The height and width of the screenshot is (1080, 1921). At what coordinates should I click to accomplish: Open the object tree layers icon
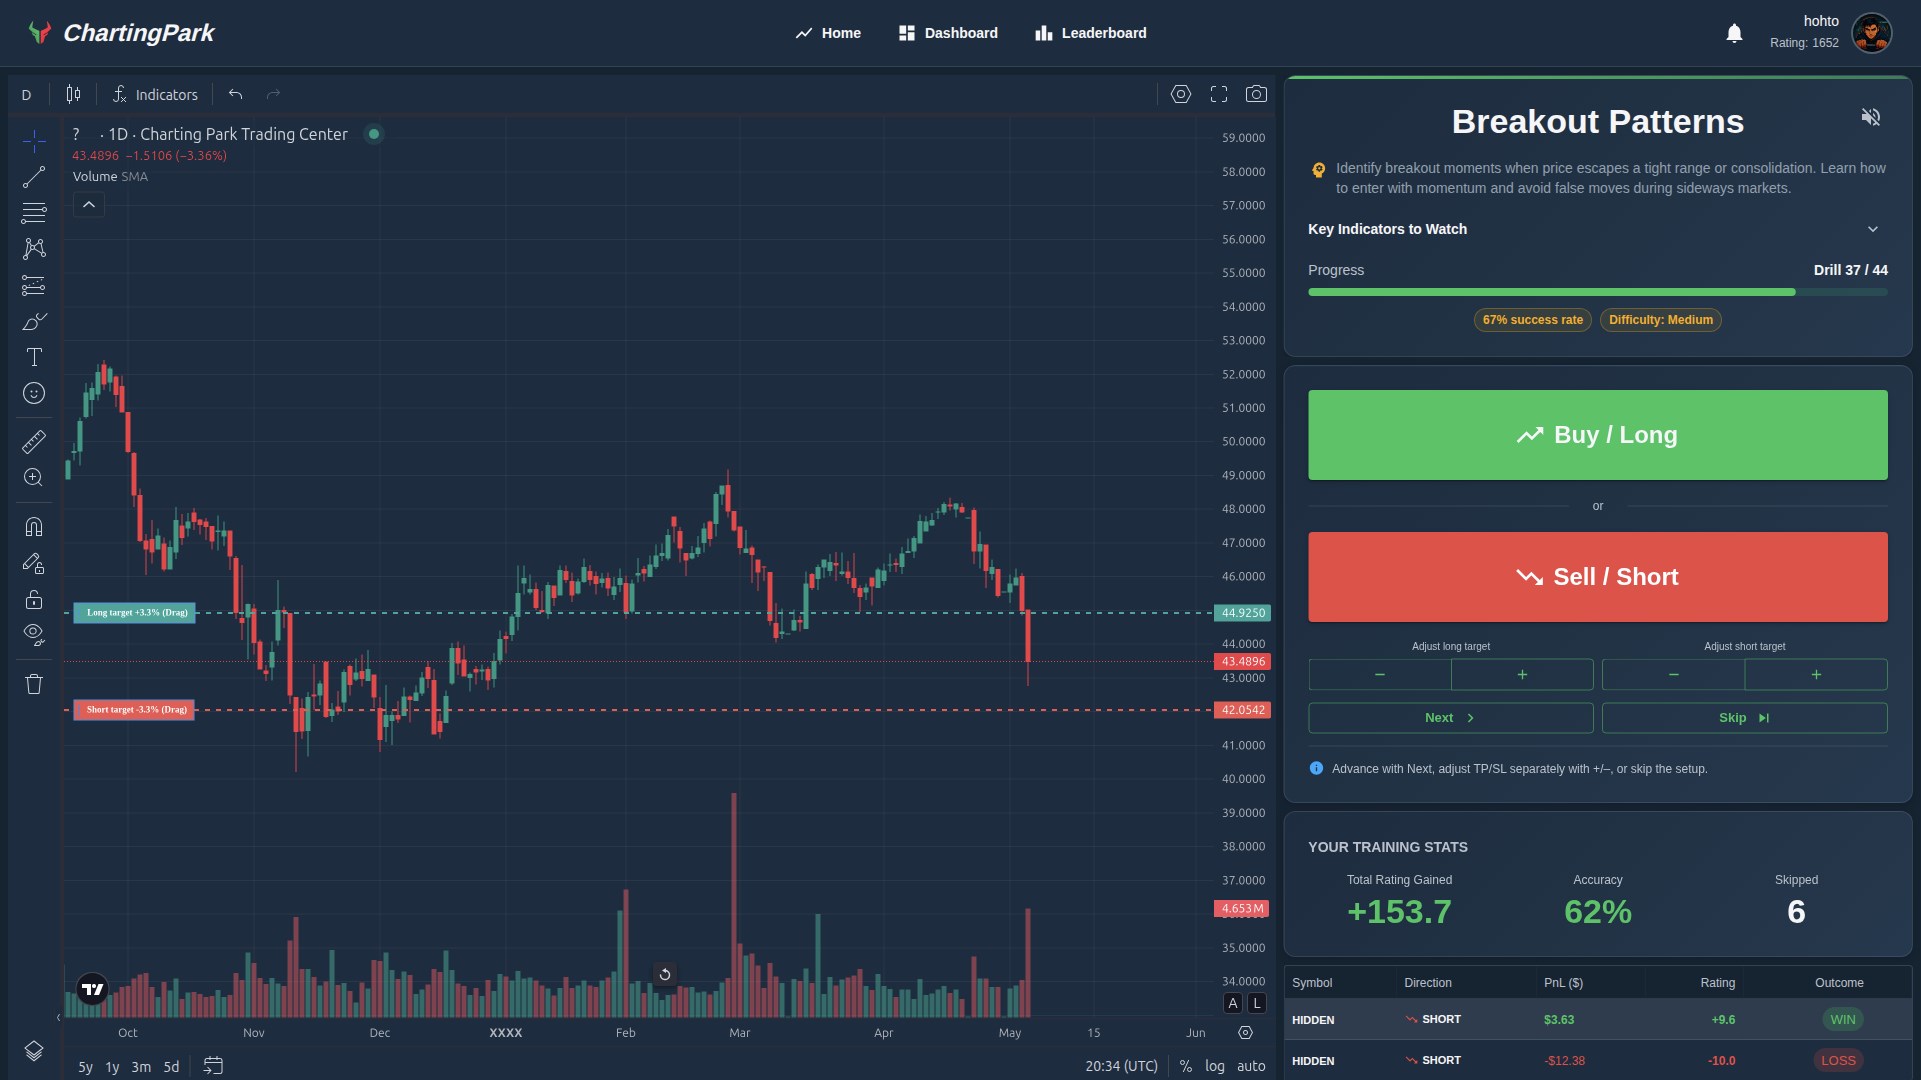point(34,1050)
